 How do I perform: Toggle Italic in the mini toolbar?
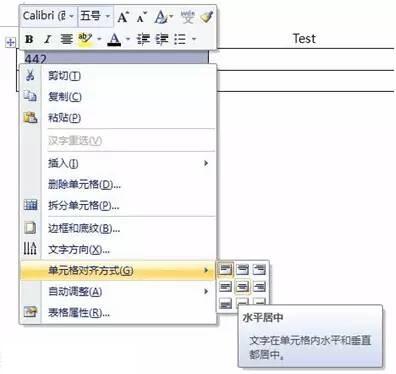click(x=48, y=39)
